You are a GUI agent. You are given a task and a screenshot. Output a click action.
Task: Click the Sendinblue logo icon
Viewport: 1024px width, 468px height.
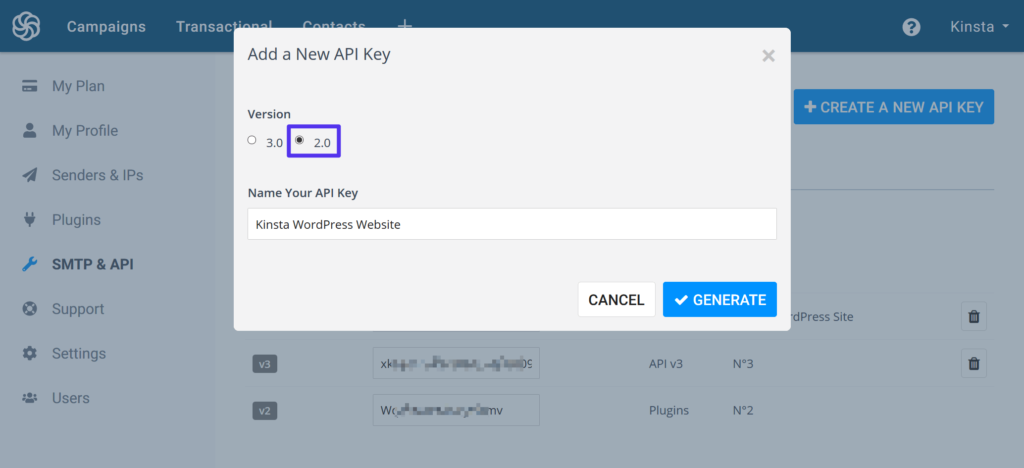coord(26,26)
